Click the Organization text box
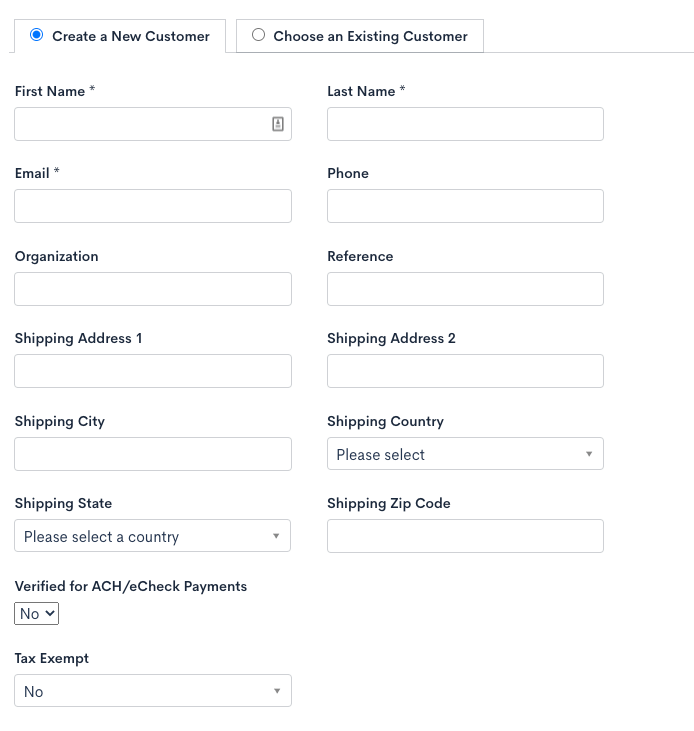The image size is (694, 731). [152, 289]
